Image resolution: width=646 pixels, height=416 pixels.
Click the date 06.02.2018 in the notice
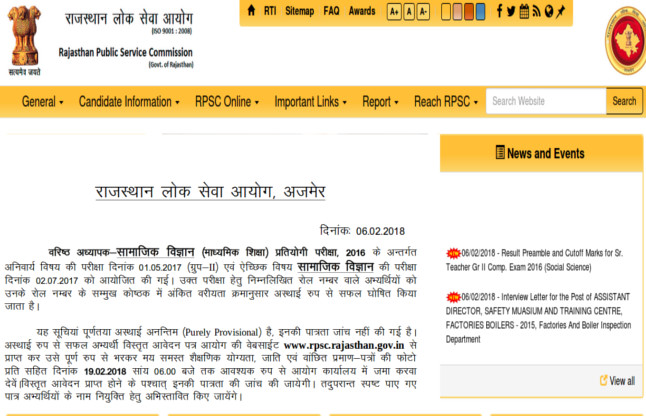coord(380,231)
